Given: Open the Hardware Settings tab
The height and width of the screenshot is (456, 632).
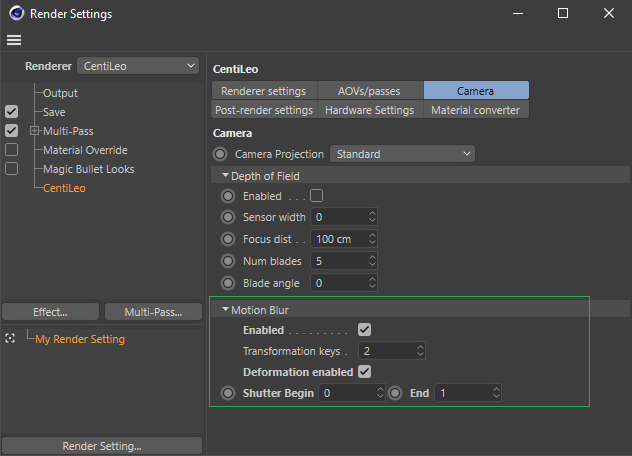Looking at the screenshot, I should click(x=369, y=110).
